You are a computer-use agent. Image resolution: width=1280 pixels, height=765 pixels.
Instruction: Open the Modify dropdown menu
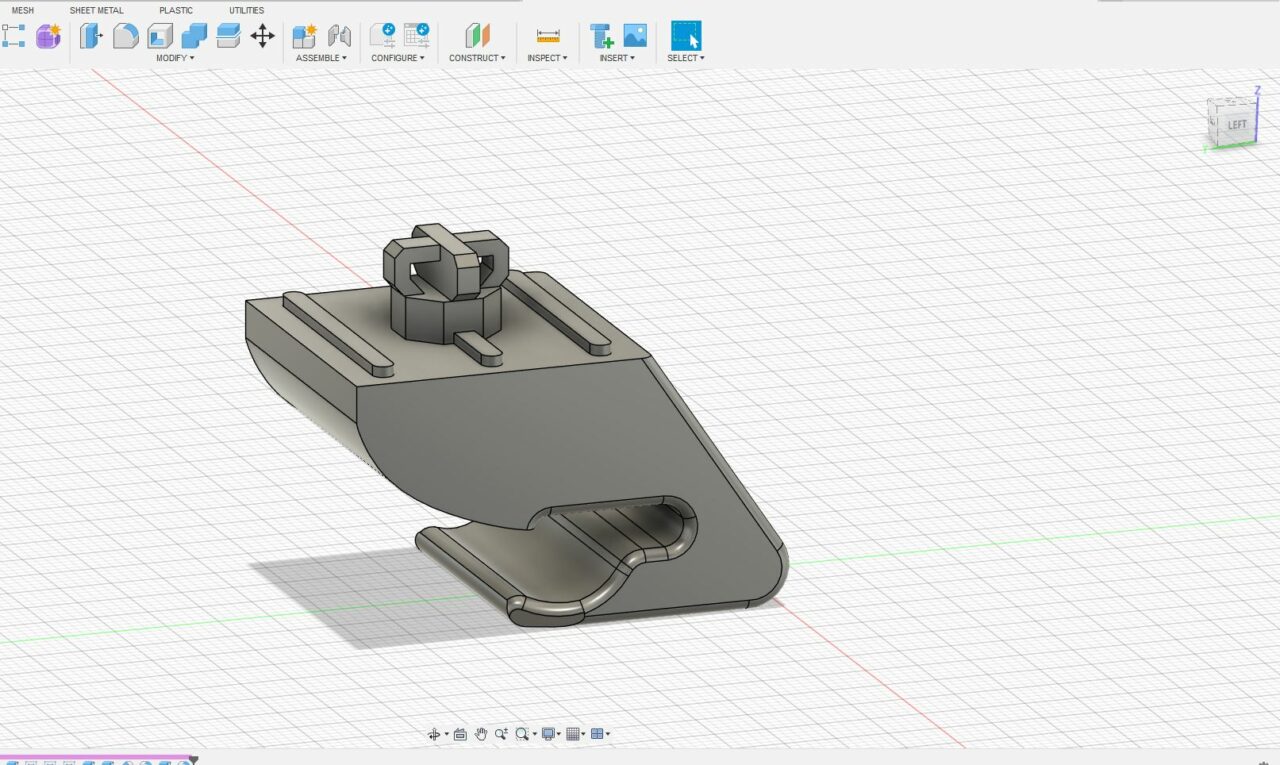click(x=175, y=58)
